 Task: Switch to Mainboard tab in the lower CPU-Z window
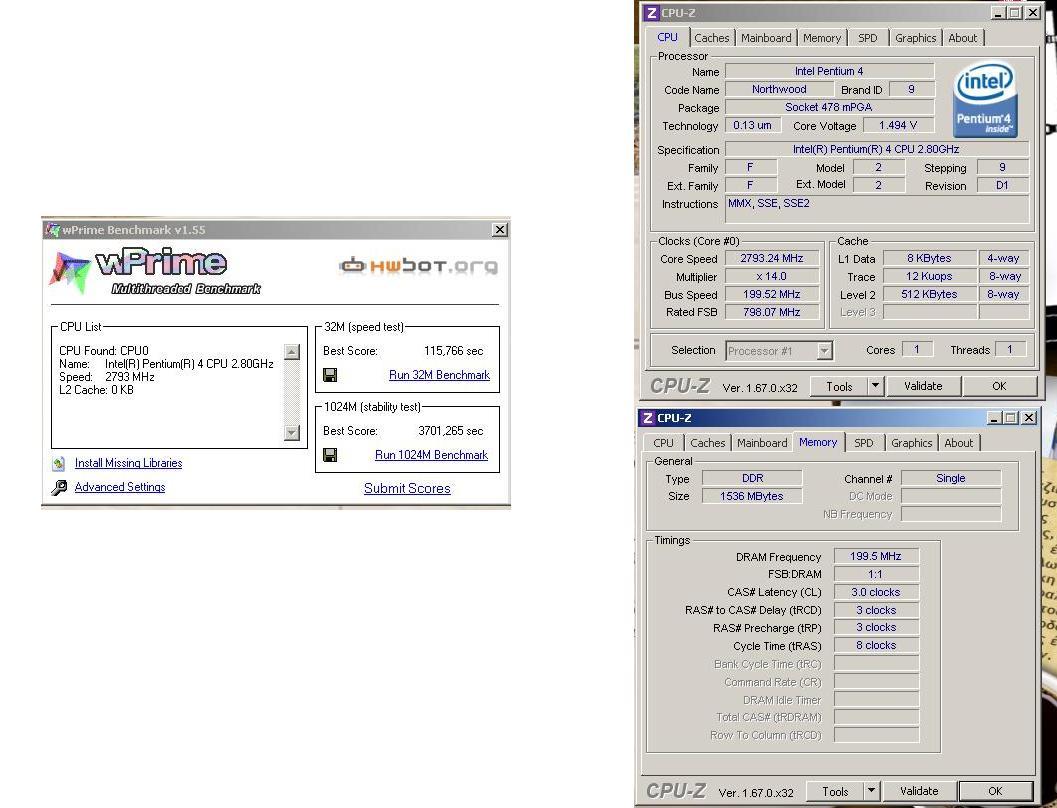(762, 443)
